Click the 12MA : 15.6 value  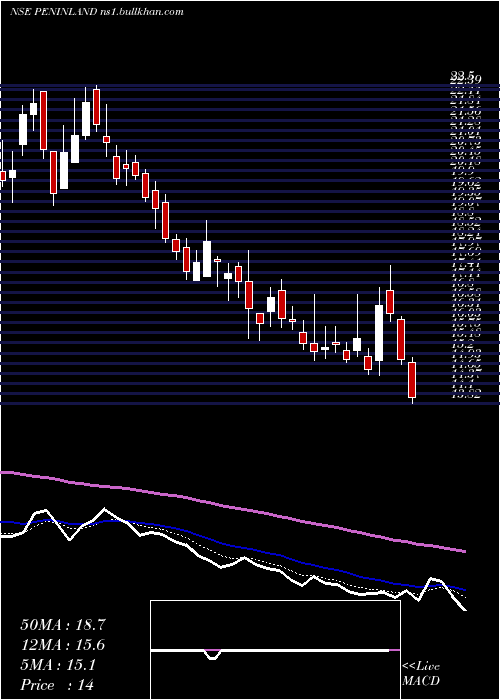tap(63, 645)
